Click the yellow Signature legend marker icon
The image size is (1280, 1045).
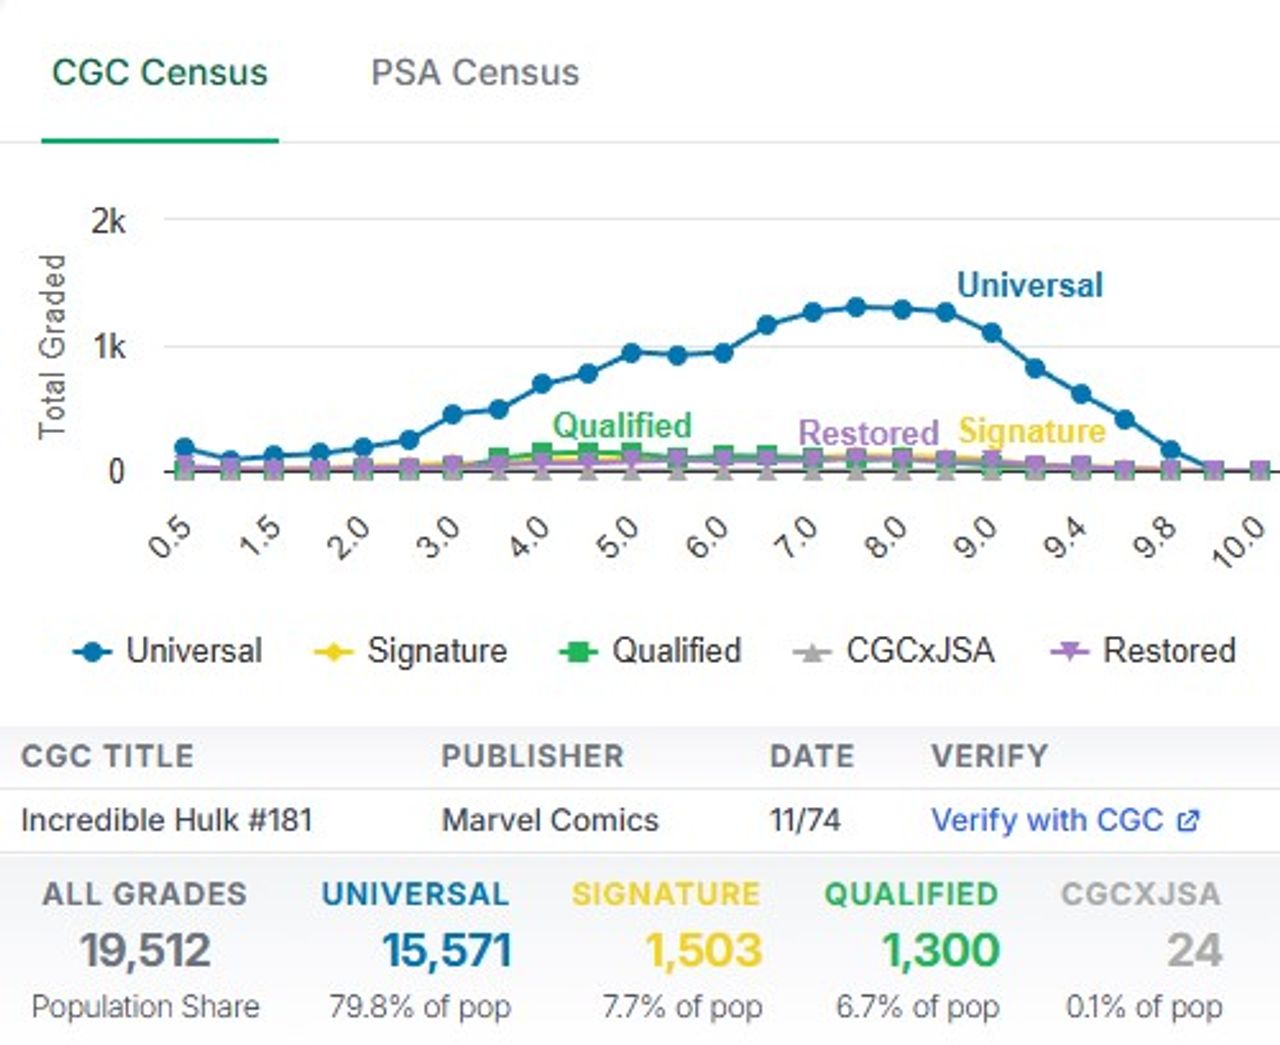[x=333, y=653]
